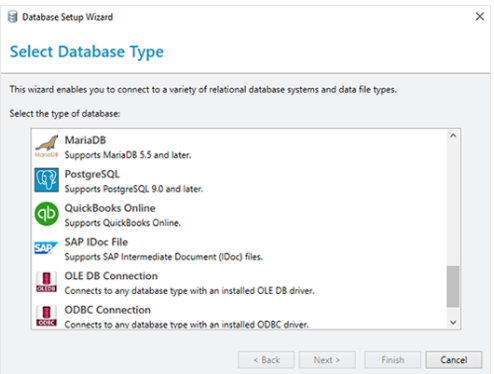Click the Cancel button
This screenshot has height=374, width=494.
click(x=454, y=360)
